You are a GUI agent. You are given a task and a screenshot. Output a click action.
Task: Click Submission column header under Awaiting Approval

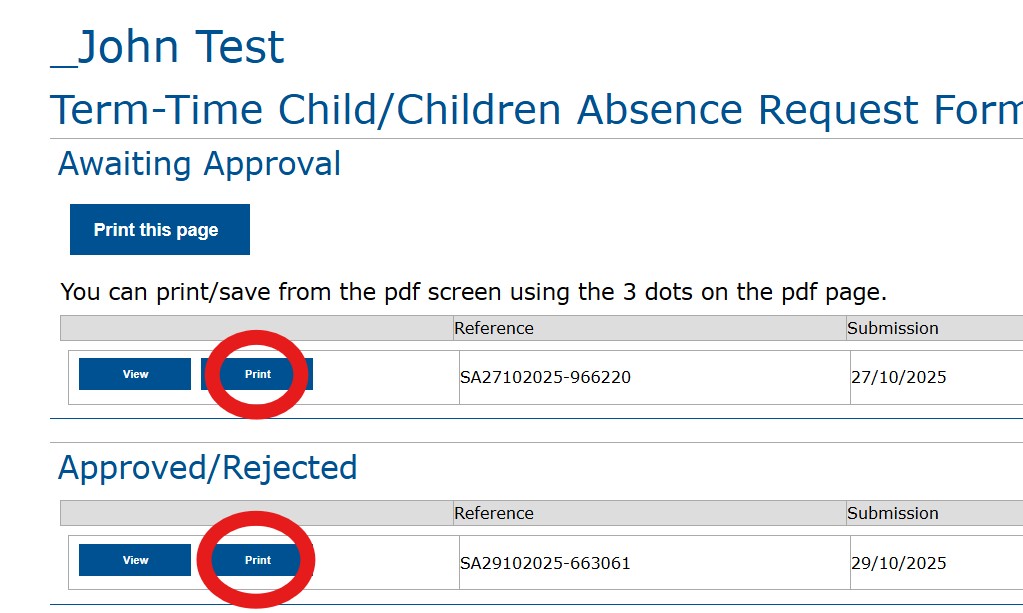coord(892,328)
